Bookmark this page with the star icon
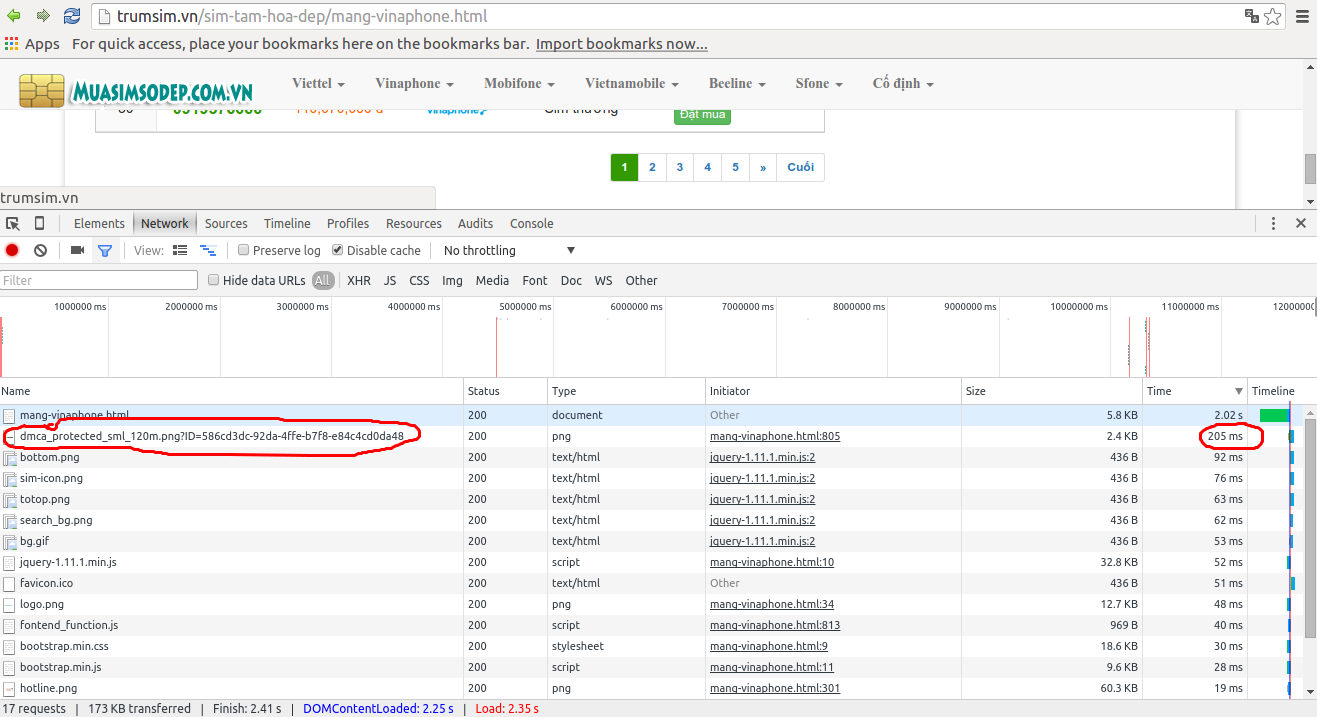The height and width of the screenshot is (717, 1317). pyautogui.click(x=1272, y=16)
